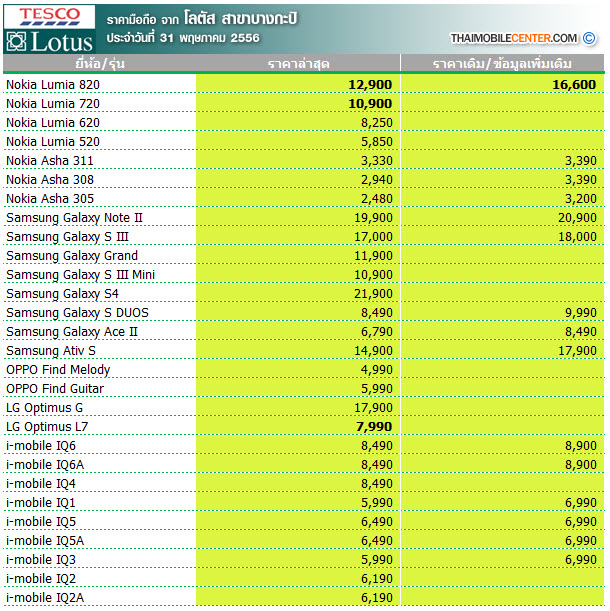Select i-mobile IQ2A model name
The image size is (610, 611).
(45, 598)
